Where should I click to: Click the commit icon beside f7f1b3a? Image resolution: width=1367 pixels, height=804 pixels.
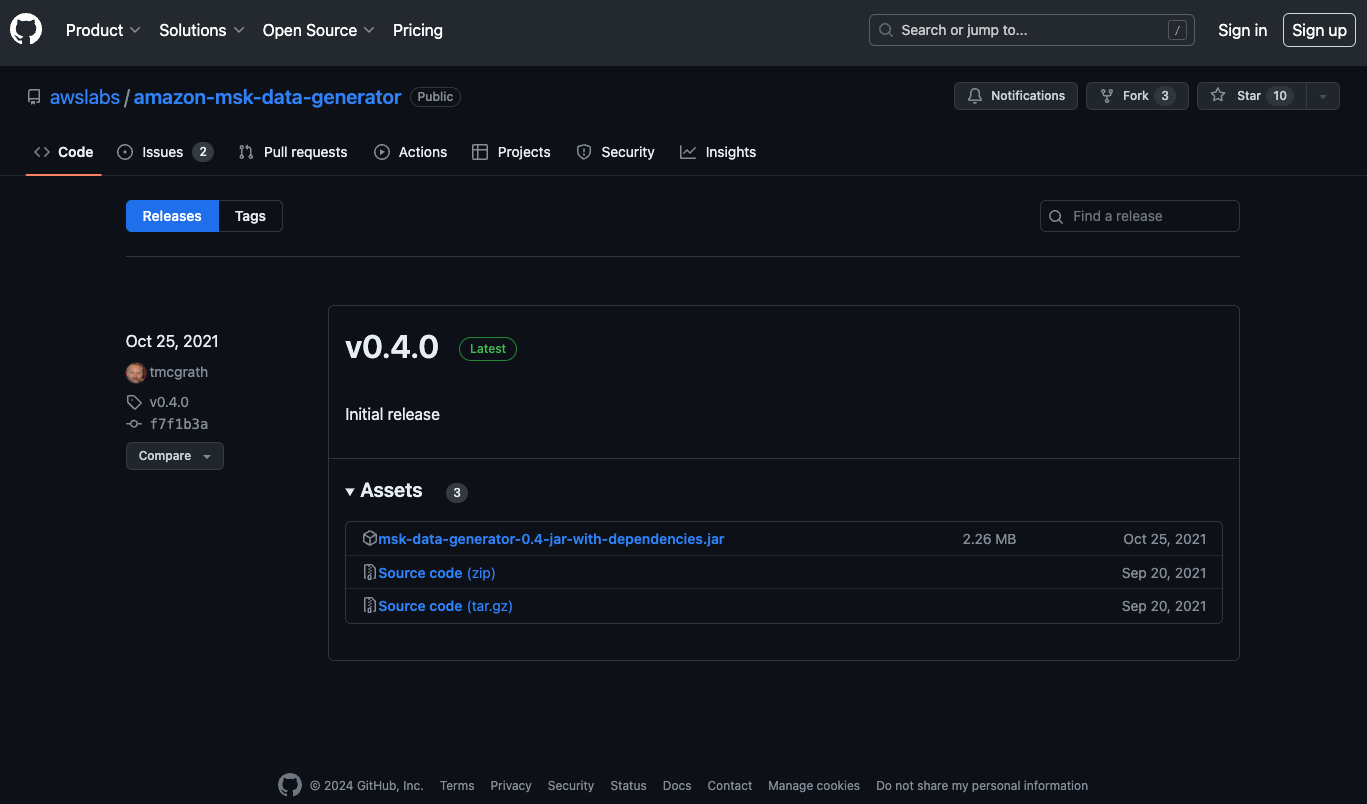pyautogui.click(x=133, y=423)
